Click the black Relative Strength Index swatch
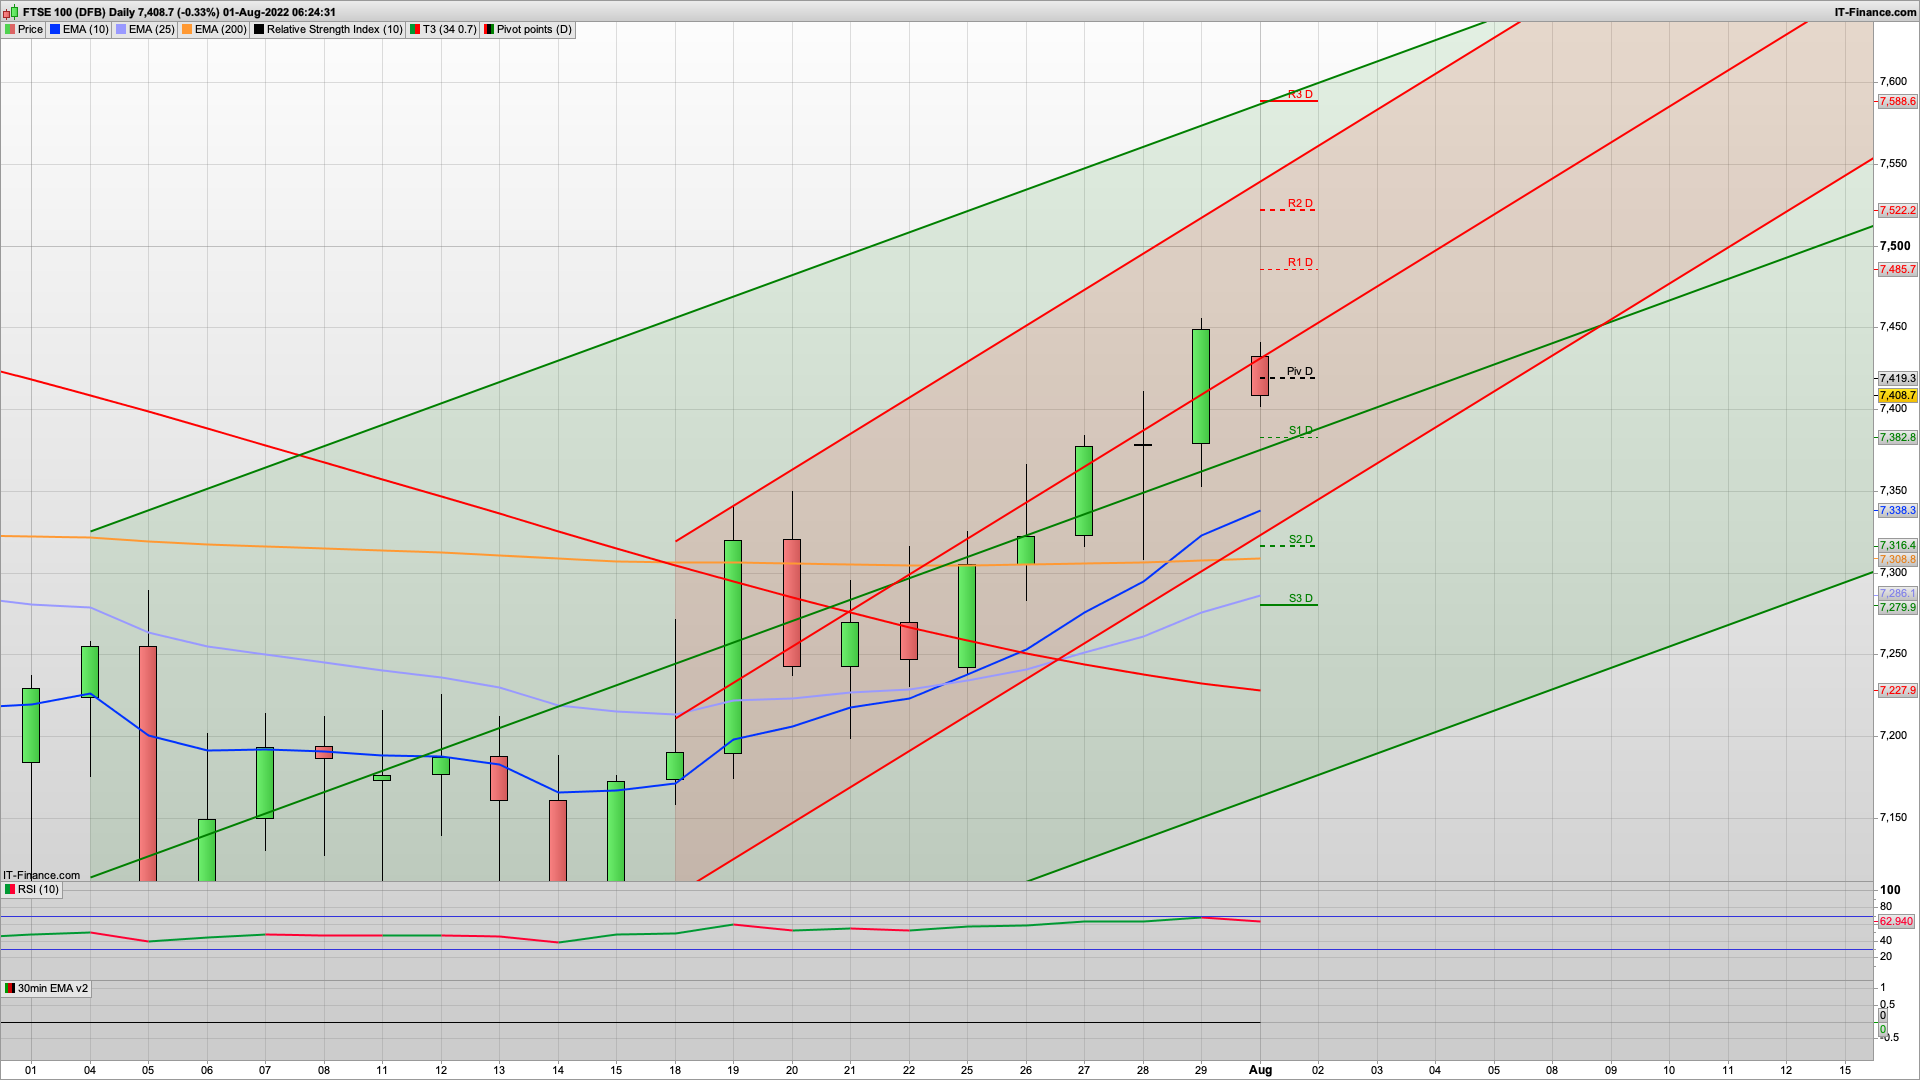The height and width of the screenshot is (1080, 1920). (x=259, y=29)
